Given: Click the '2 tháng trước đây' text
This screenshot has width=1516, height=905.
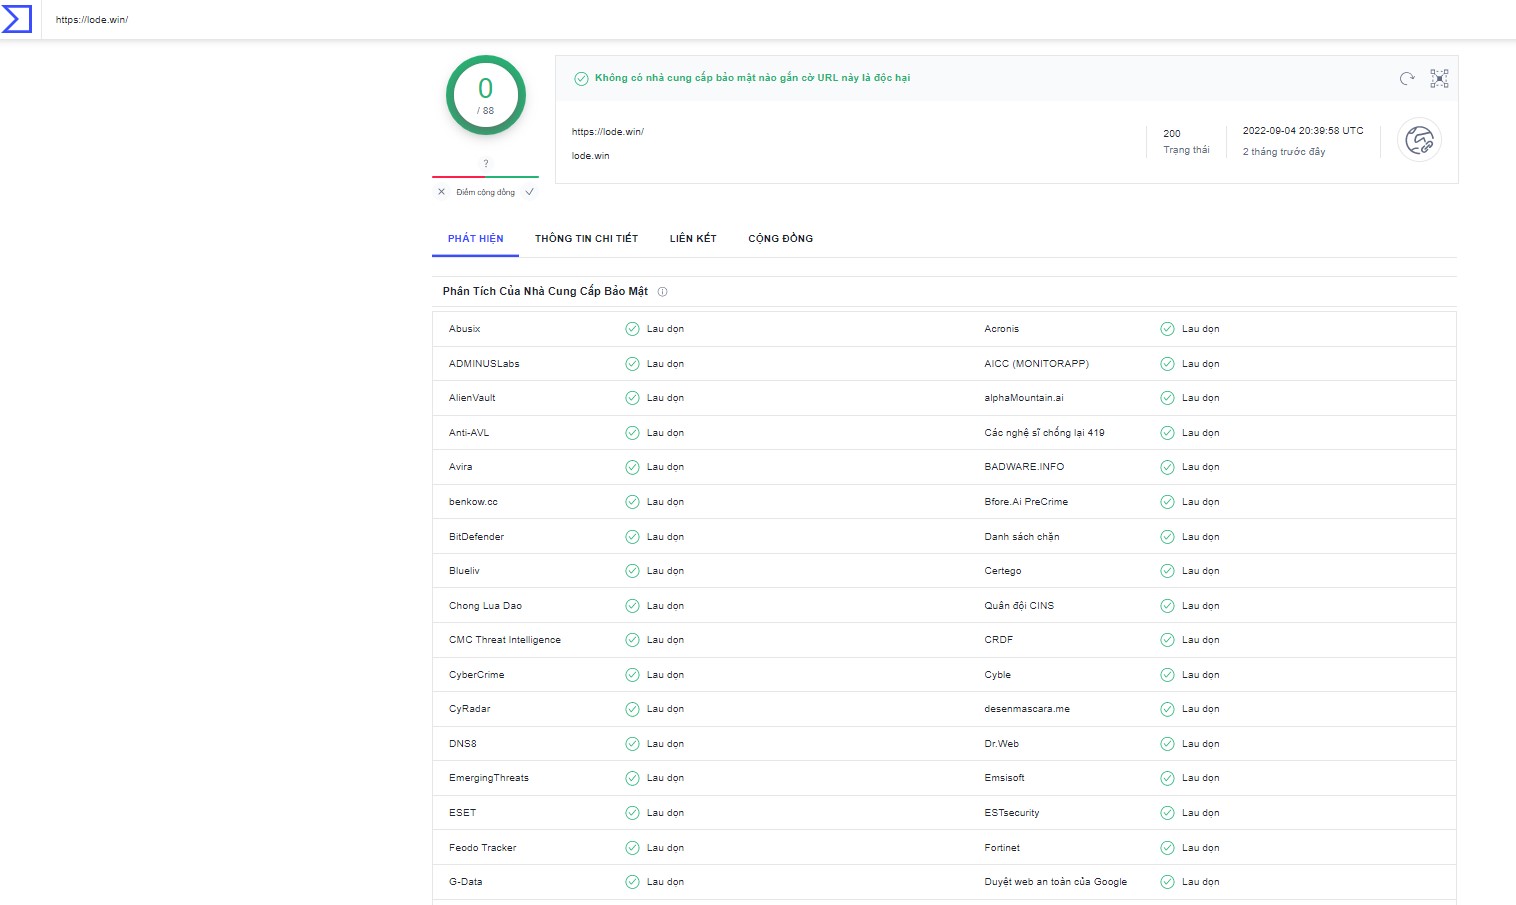Looking at the screenshot, I should 1284,152.
